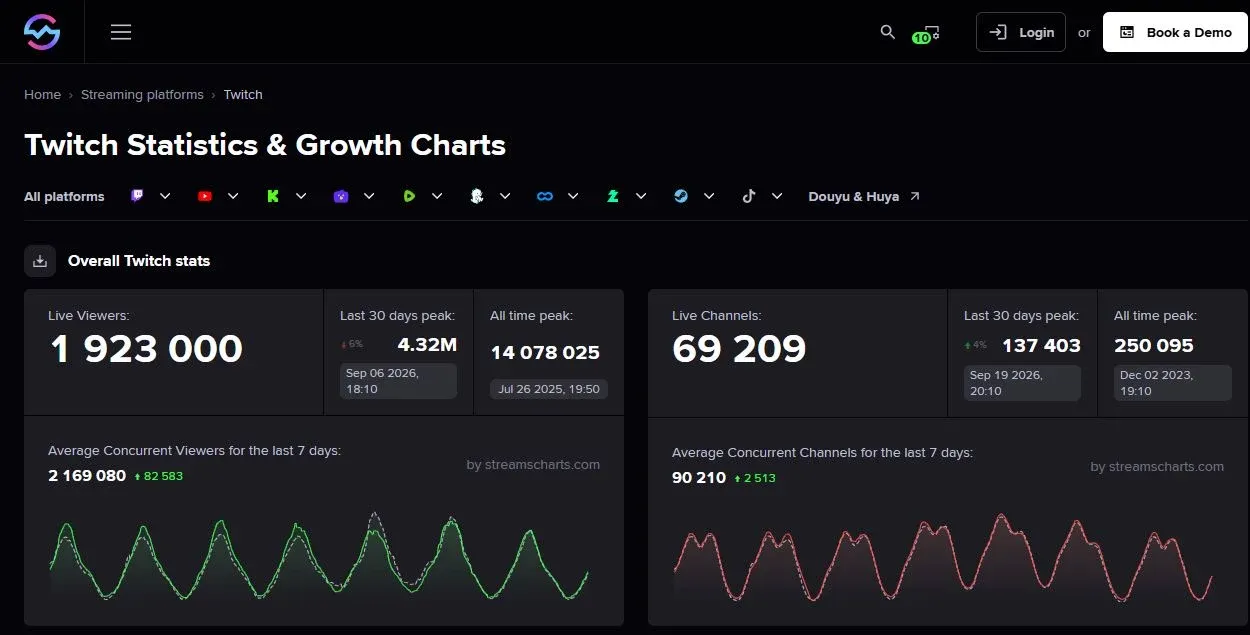
Task: Expand the Twitch platform dropdown arrow
Action: click(165, 196)
